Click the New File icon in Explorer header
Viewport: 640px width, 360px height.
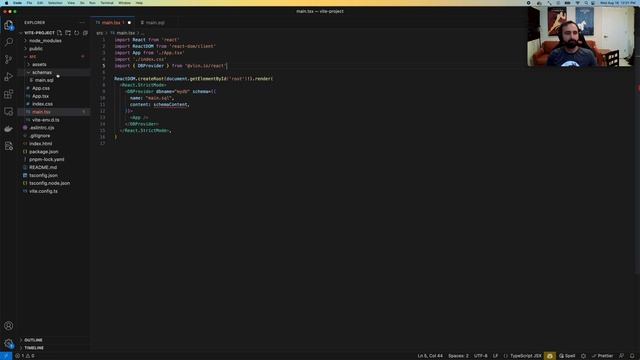(x=60, y=33)
